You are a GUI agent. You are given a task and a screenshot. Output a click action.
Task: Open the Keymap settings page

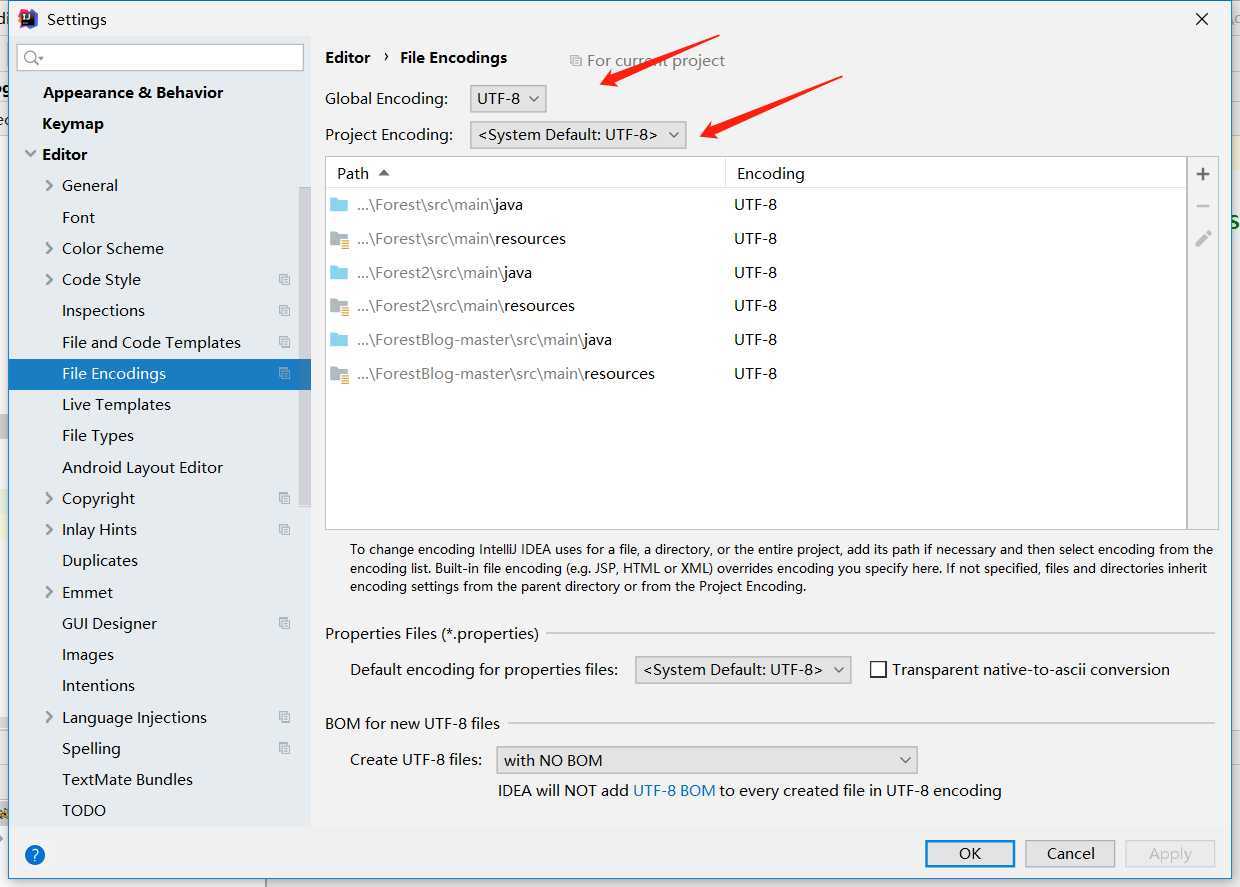coord(73,123)
